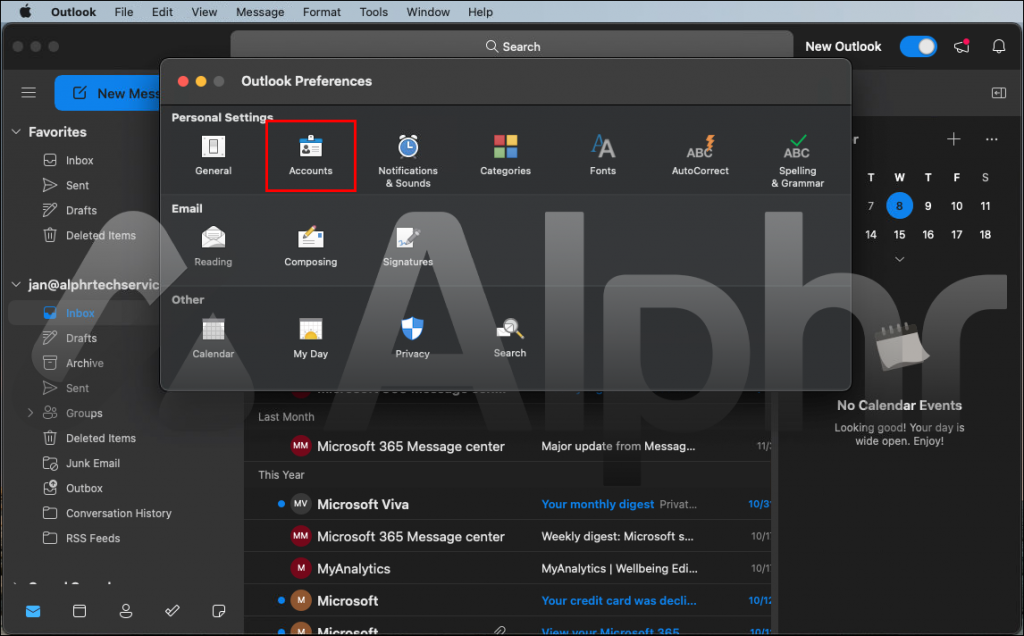Open Spelling & Grammar settings
Image resolution: width=1024 pixels, height=636 pixels.
pyautogui.click(x=797, y=155)
